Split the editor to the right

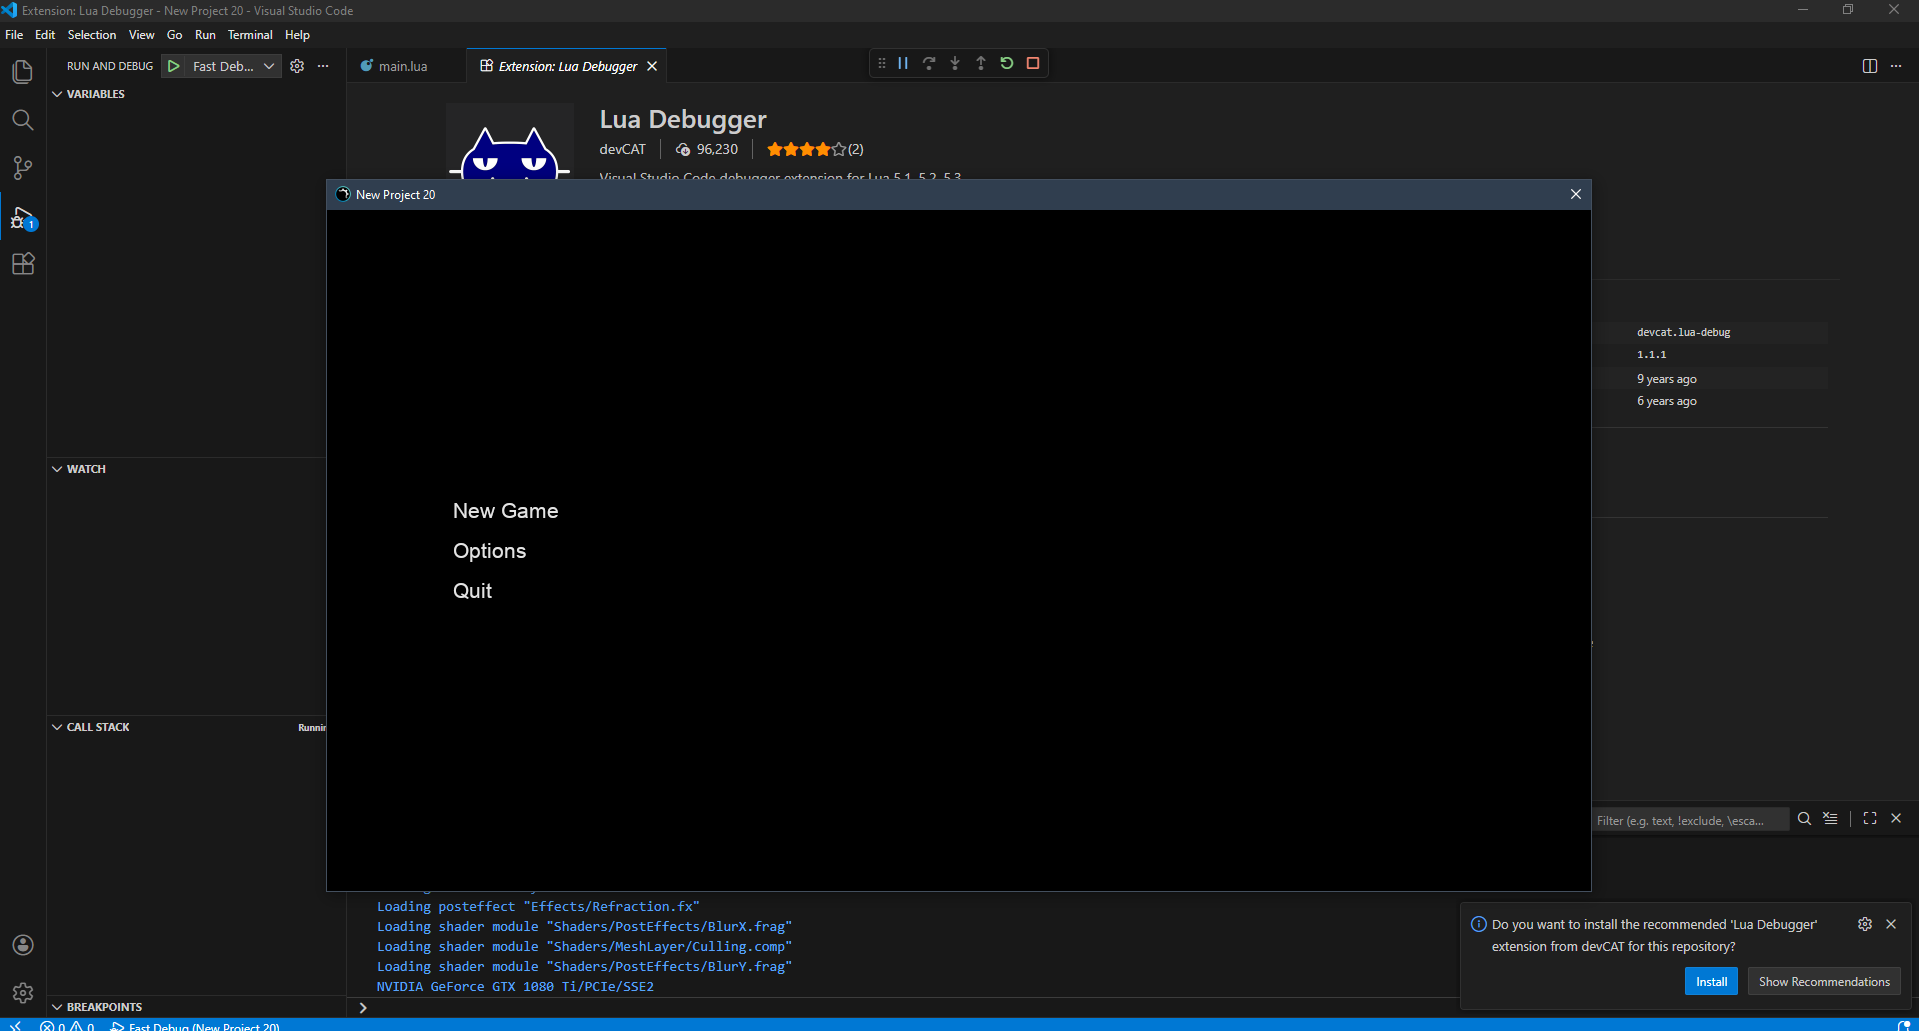coord(1869,66)
